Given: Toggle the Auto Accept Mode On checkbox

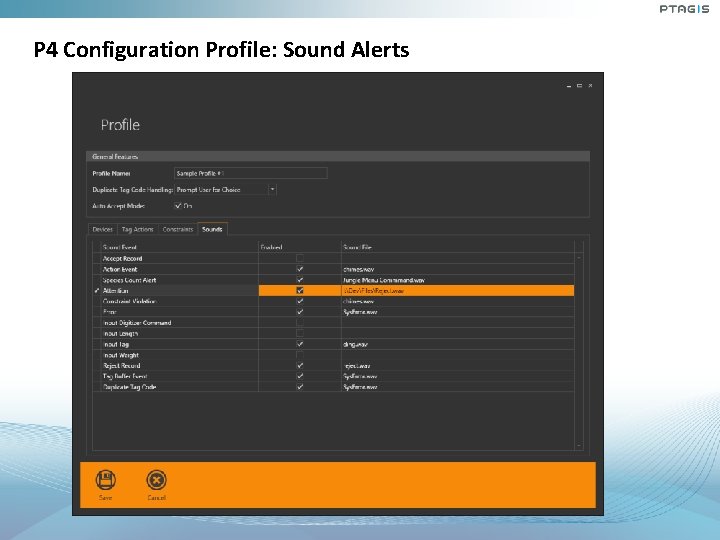Looking at the screenshot, I should (x=178, y=206).
